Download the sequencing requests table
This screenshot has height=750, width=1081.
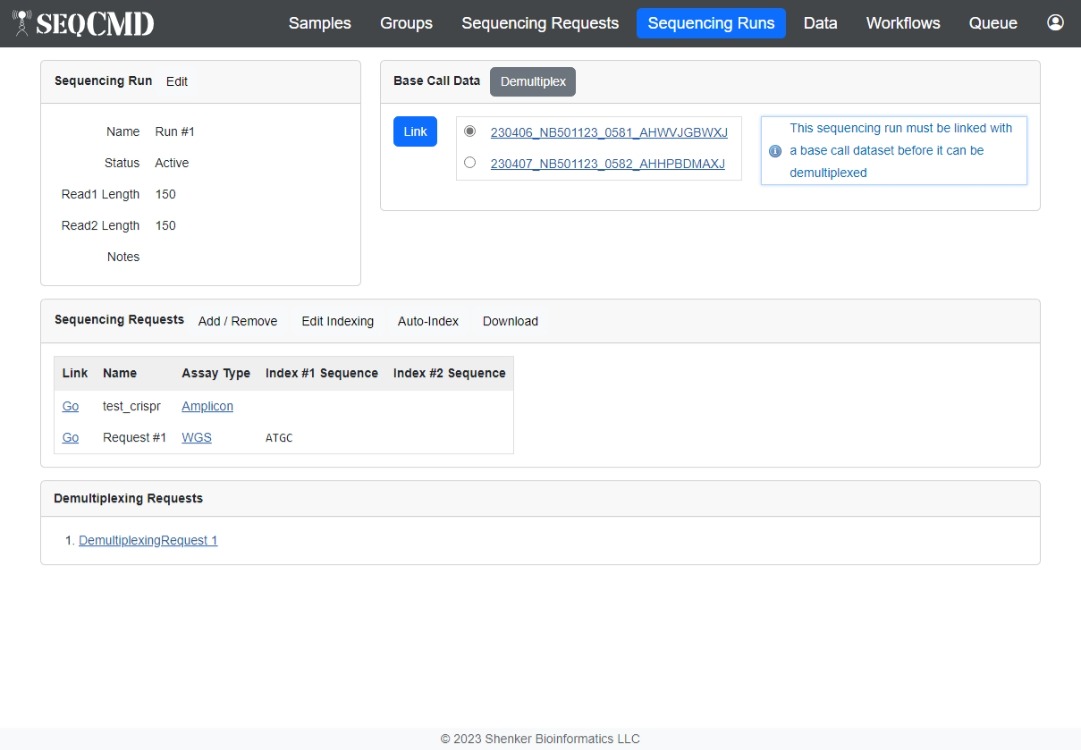click(510, 321)
